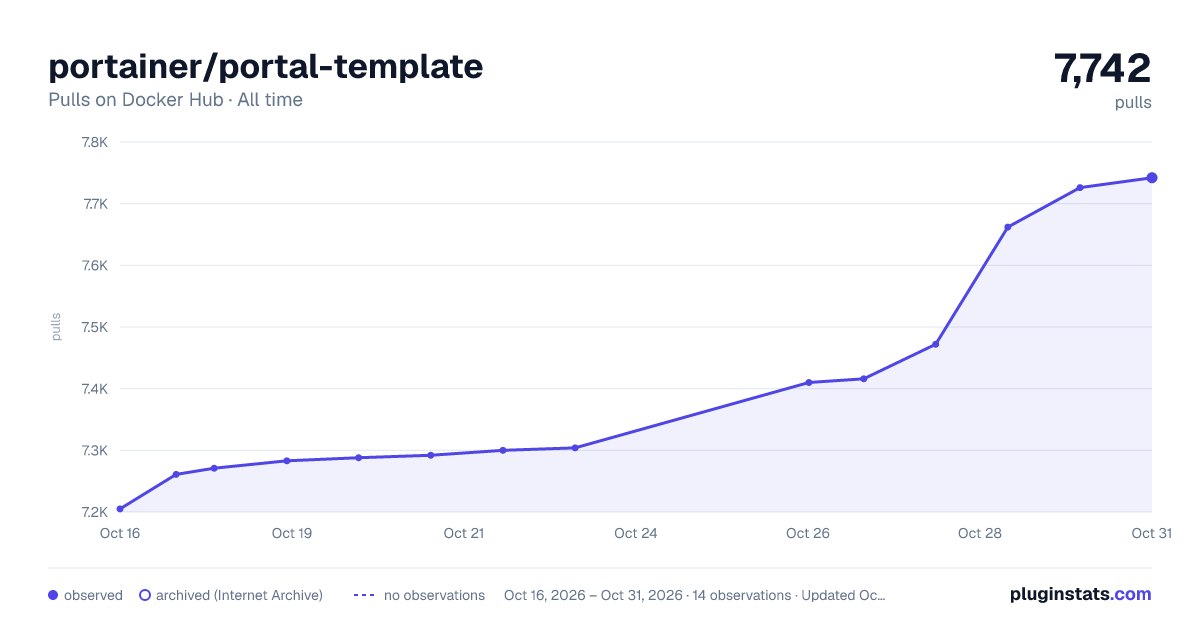The image size is (1200, 630).
Task: Click the dashed no observations legend line
Action: click(x=364, y=595)
